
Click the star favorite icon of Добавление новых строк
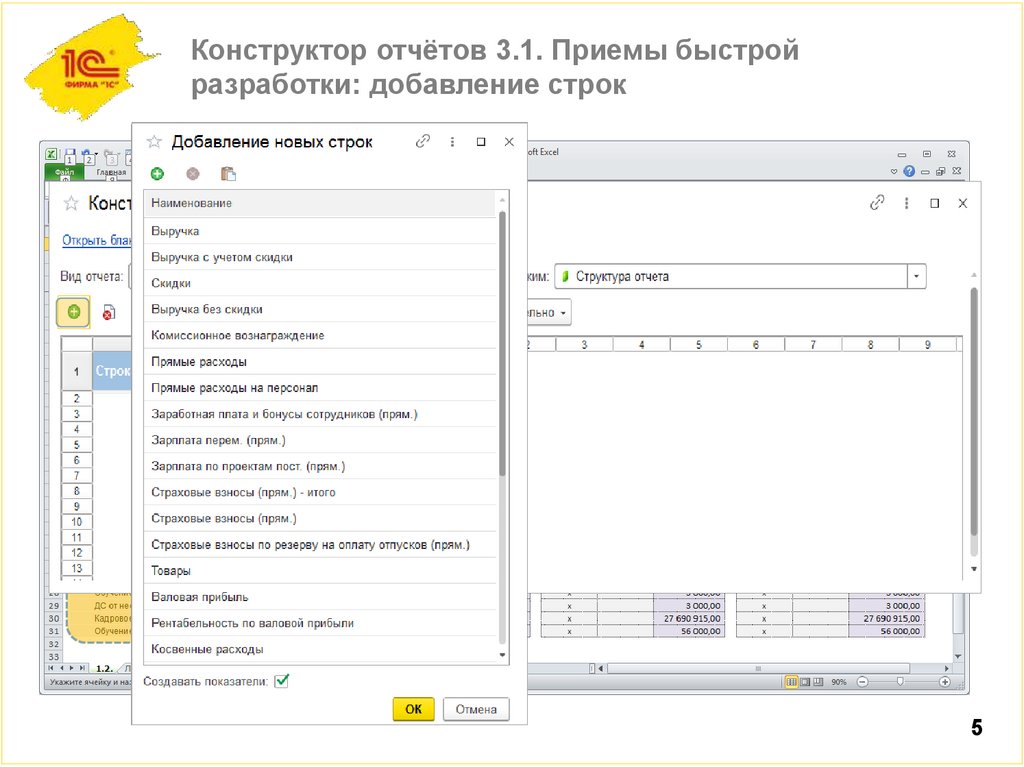click(154, 141)
